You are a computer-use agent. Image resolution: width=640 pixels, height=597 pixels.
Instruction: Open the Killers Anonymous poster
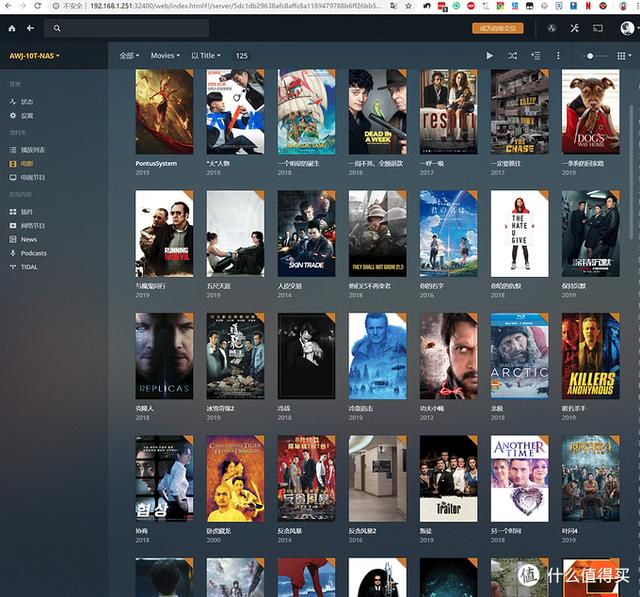[x=591, y=356]
